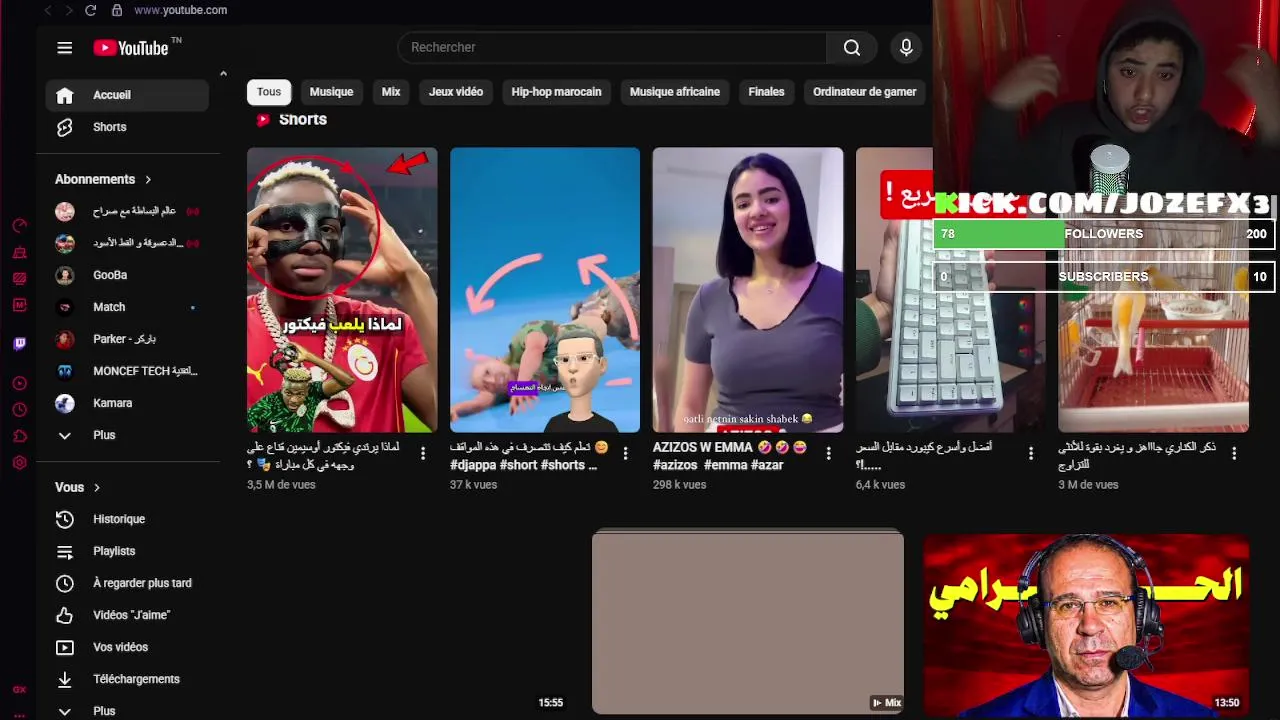The height and width of the screenshot is (720, 1280).
Task: Open more options for keyboard short
Action: [1031, 453]
